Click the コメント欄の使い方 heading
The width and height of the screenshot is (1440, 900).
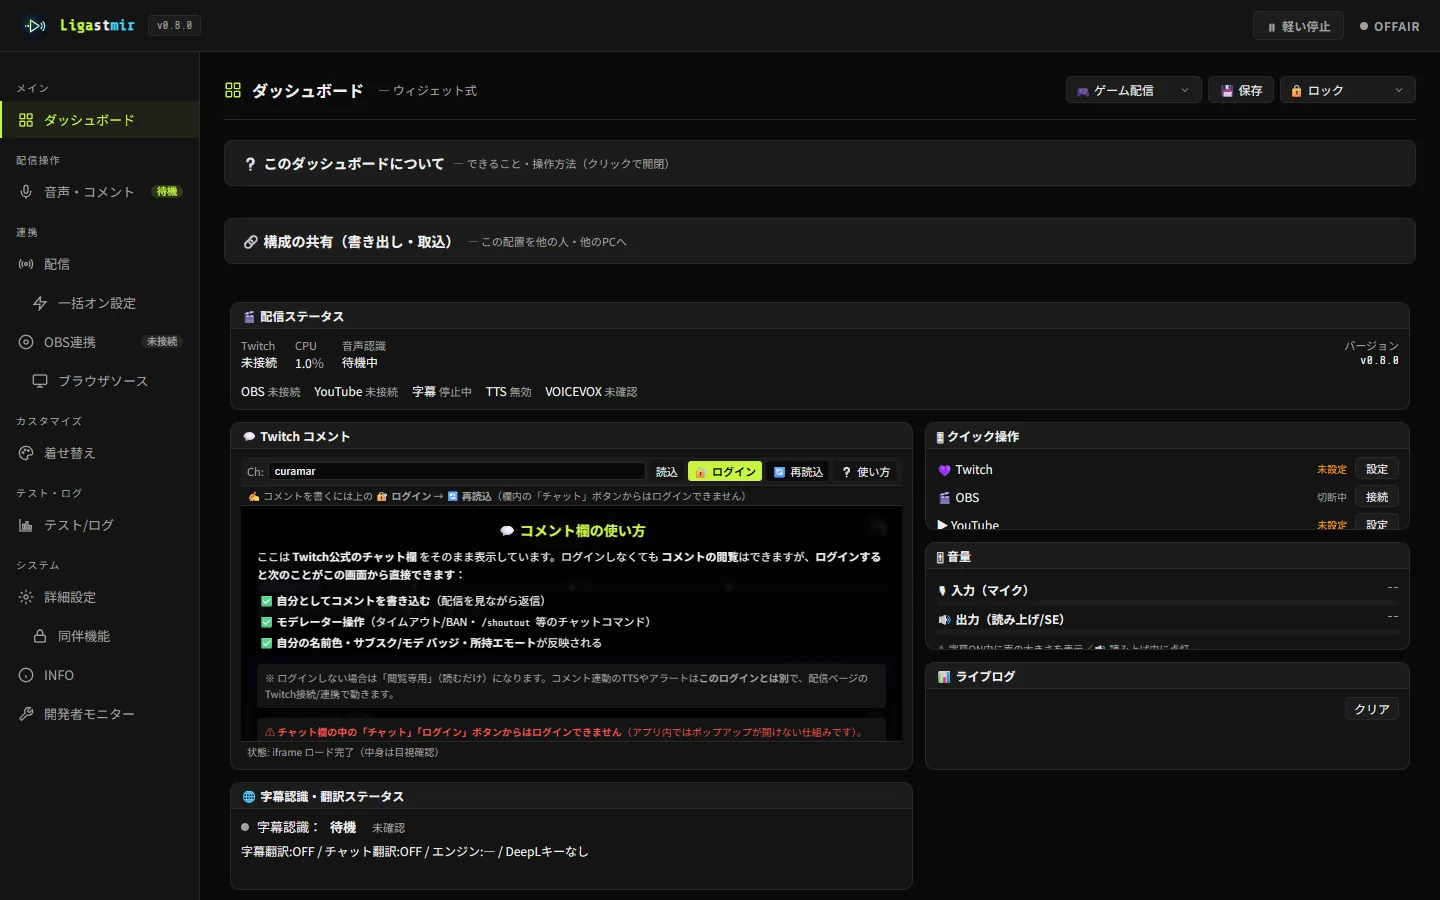click(572, 531)
